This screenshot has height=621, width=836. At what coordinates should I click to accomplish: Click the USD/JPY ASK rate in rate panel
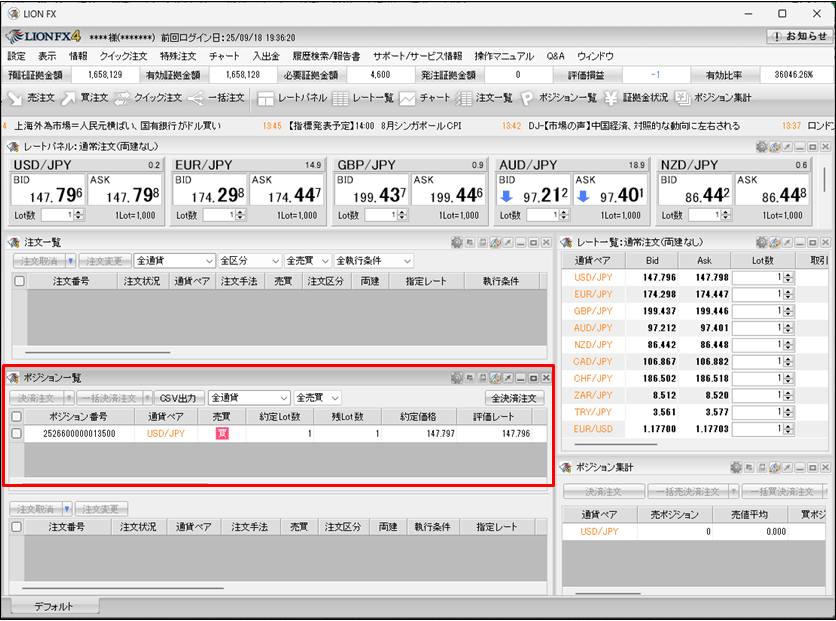coord(125,193)
